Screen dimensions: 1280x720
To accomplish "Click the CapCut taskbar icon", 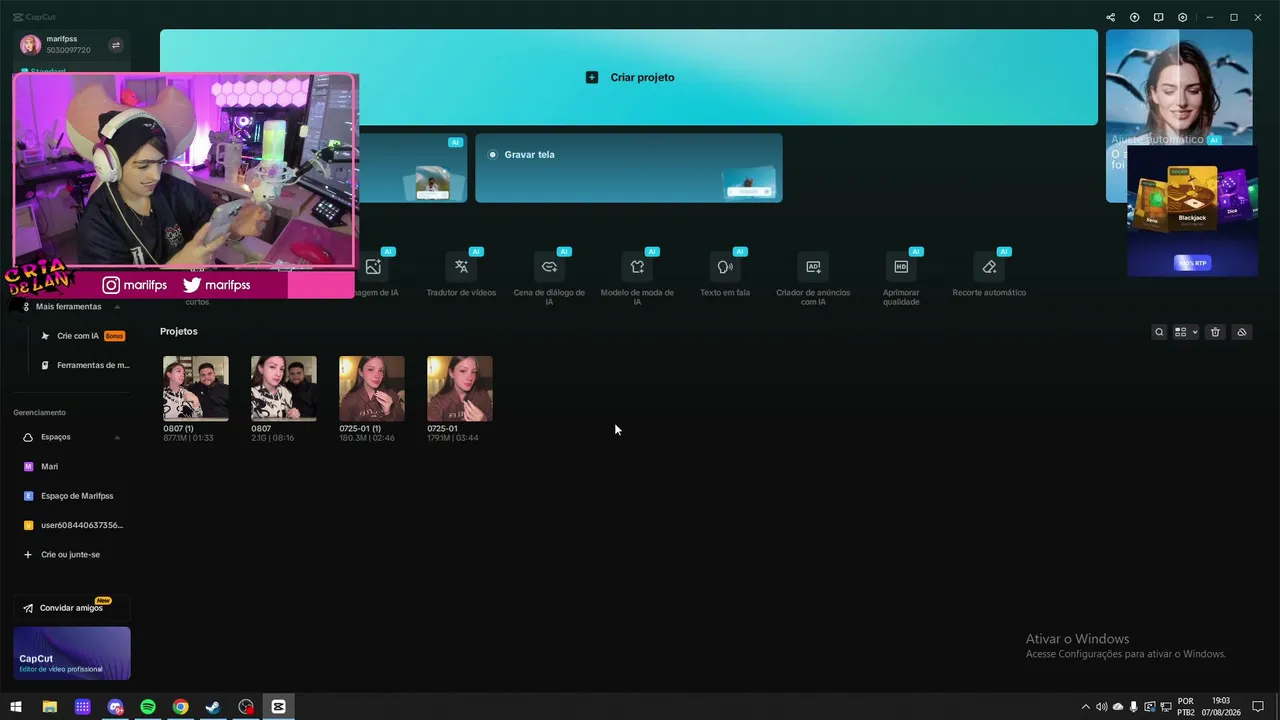I will coord(279,707).
